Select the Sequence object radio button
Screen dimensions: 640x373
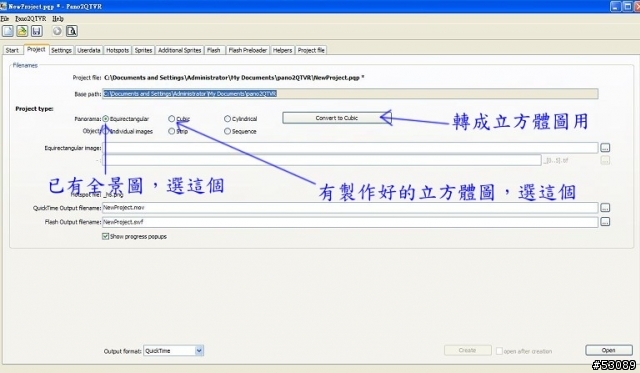click(227, 131)
